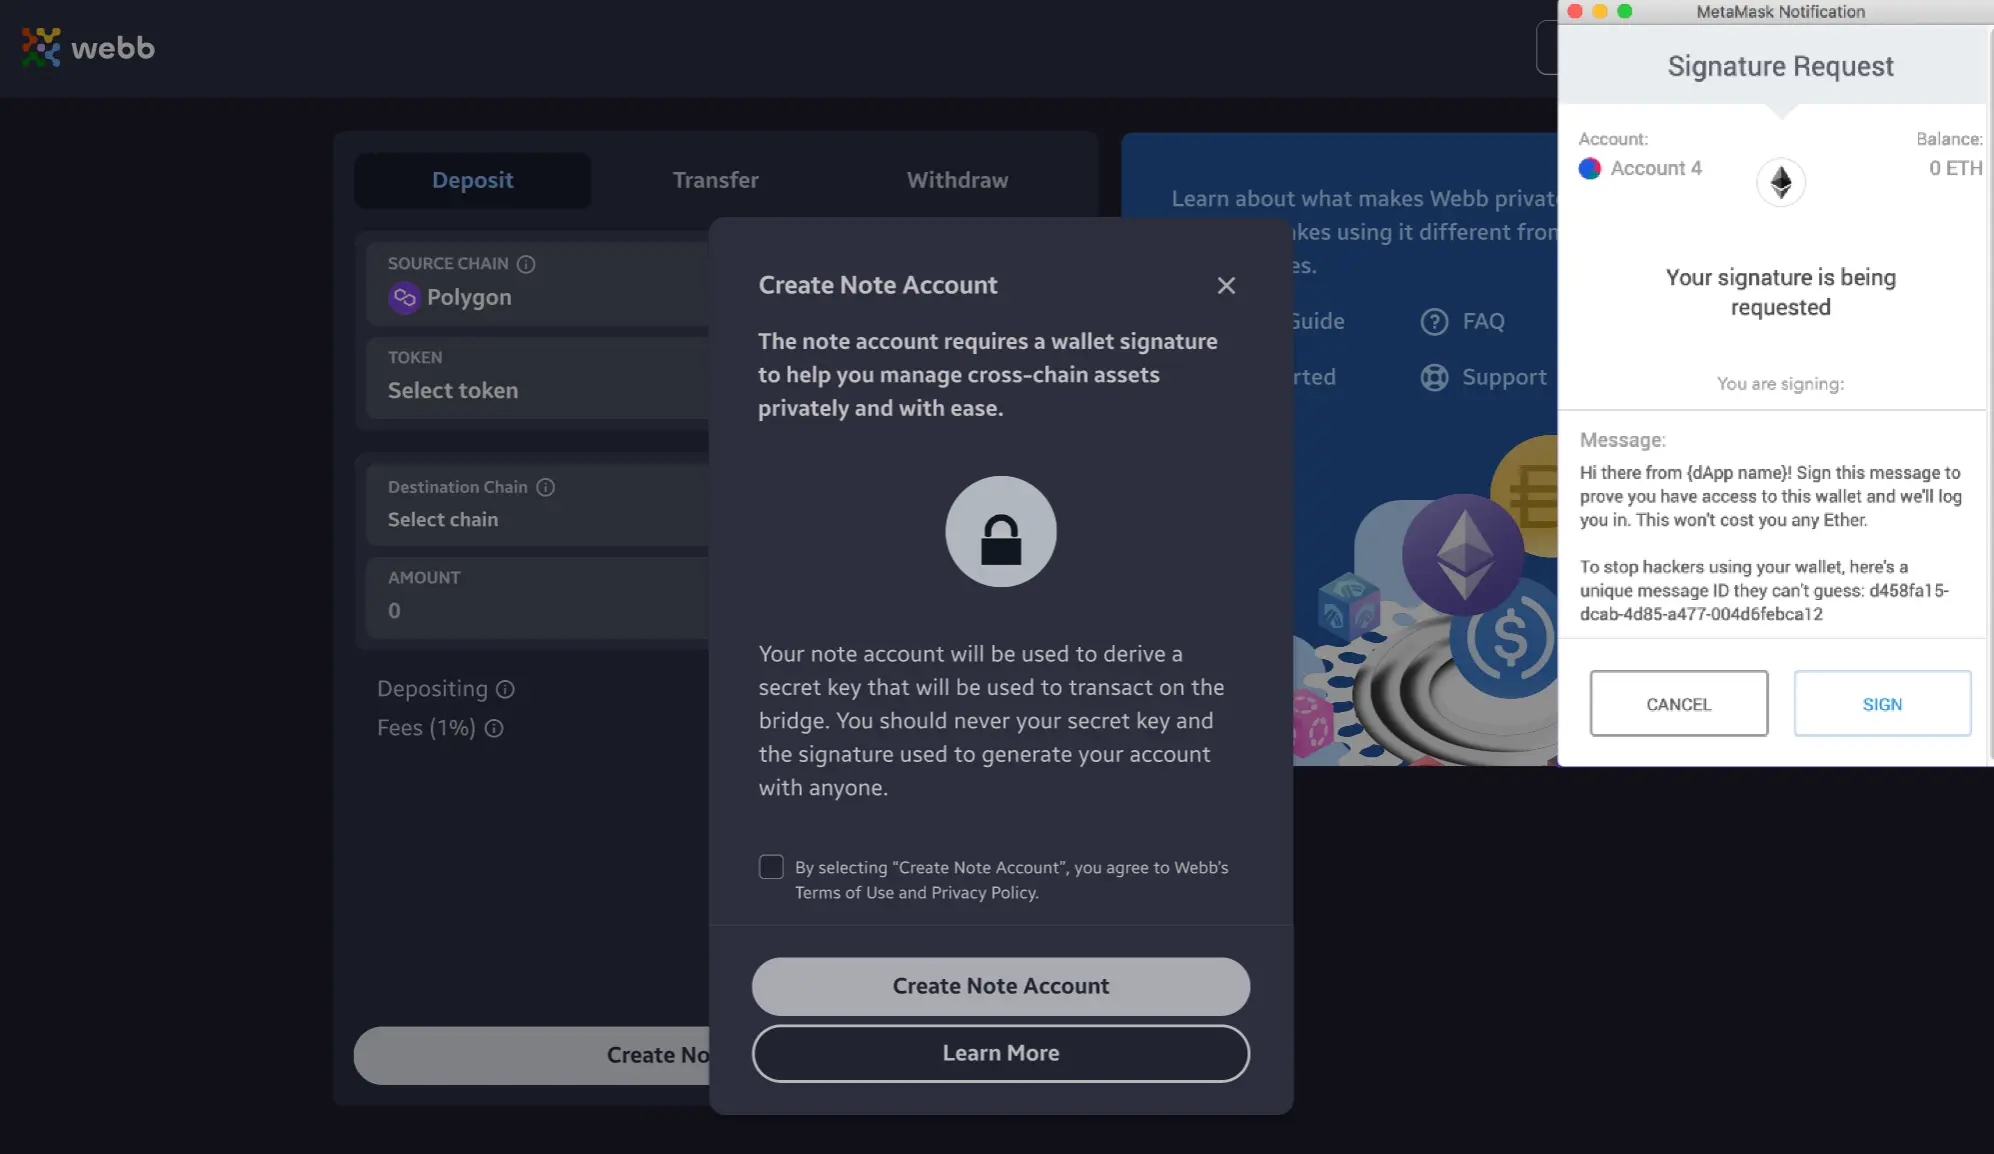Click the info icon next to Destination Chain
The width and height of the screenshot is (1994, 1154).
(x=547, y=486)
